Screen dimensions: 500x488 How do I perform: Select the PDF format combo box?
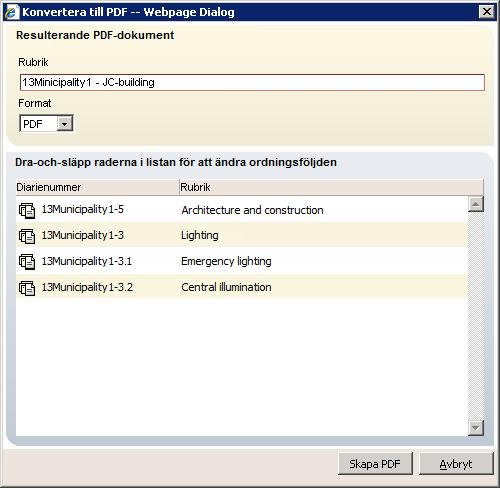tap(46, 124)
